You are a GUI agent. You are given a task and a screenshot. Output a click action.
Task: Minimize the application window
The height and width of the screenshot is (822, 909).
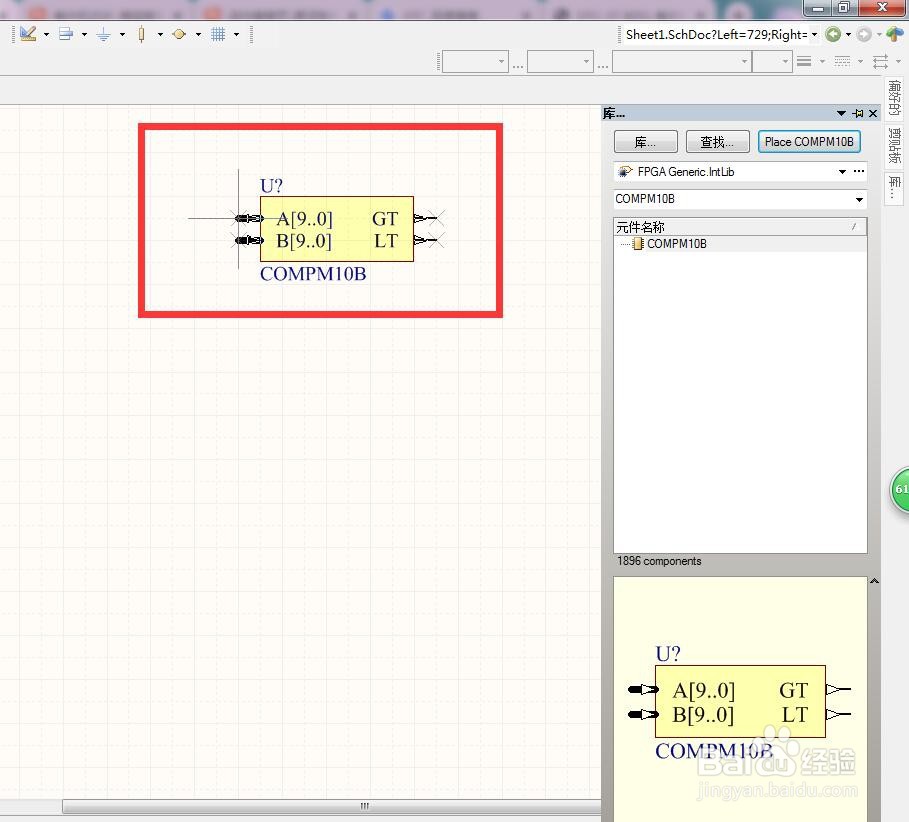coord(818,8)
